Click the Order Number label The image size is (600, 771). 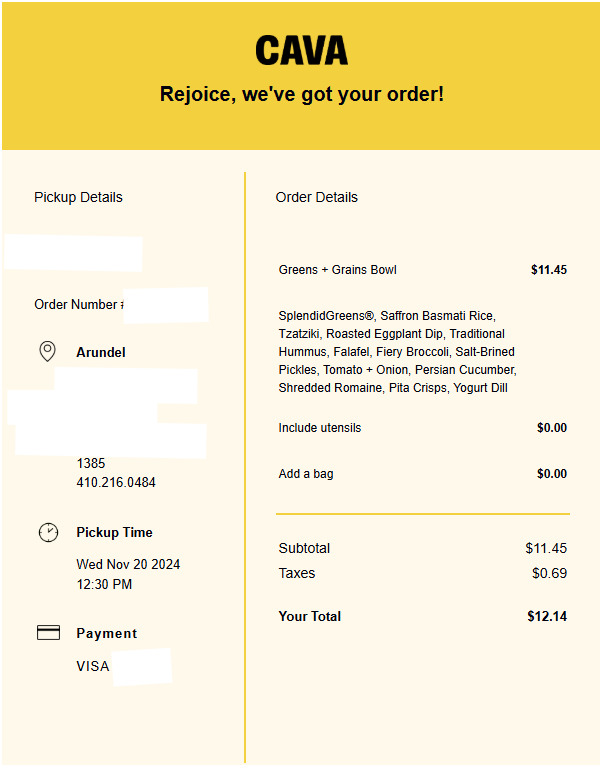click(77, 305)
